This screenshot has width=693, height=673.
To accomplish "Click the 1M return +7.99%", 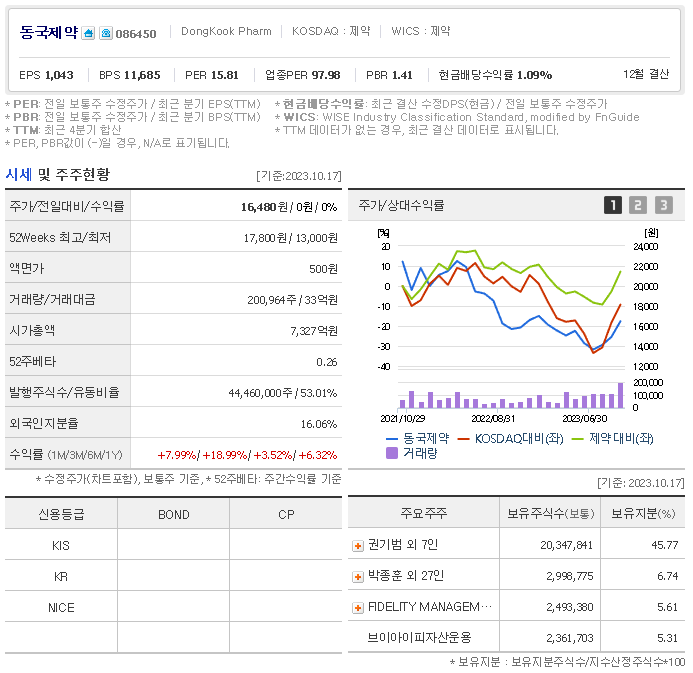I will coord(177,455).
